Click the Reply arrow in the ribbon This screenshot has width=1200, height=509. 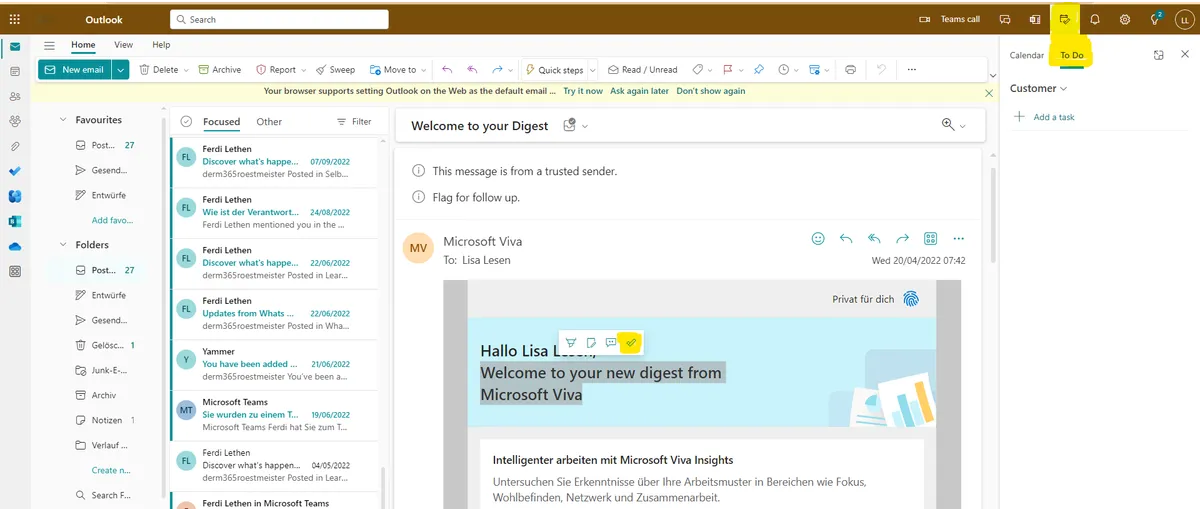(x=447, y=70)
